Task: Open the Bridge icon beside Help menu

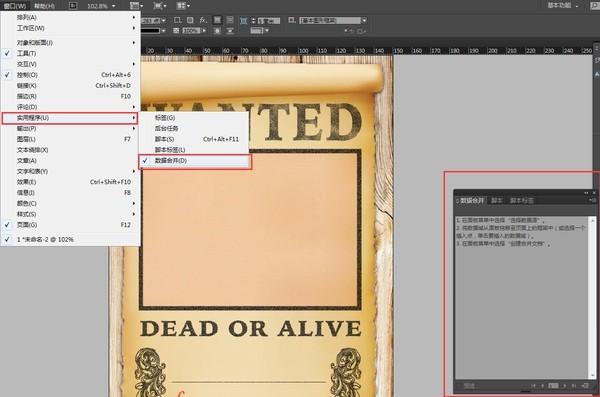Action: pyautogui.click(x=73, y=5)
